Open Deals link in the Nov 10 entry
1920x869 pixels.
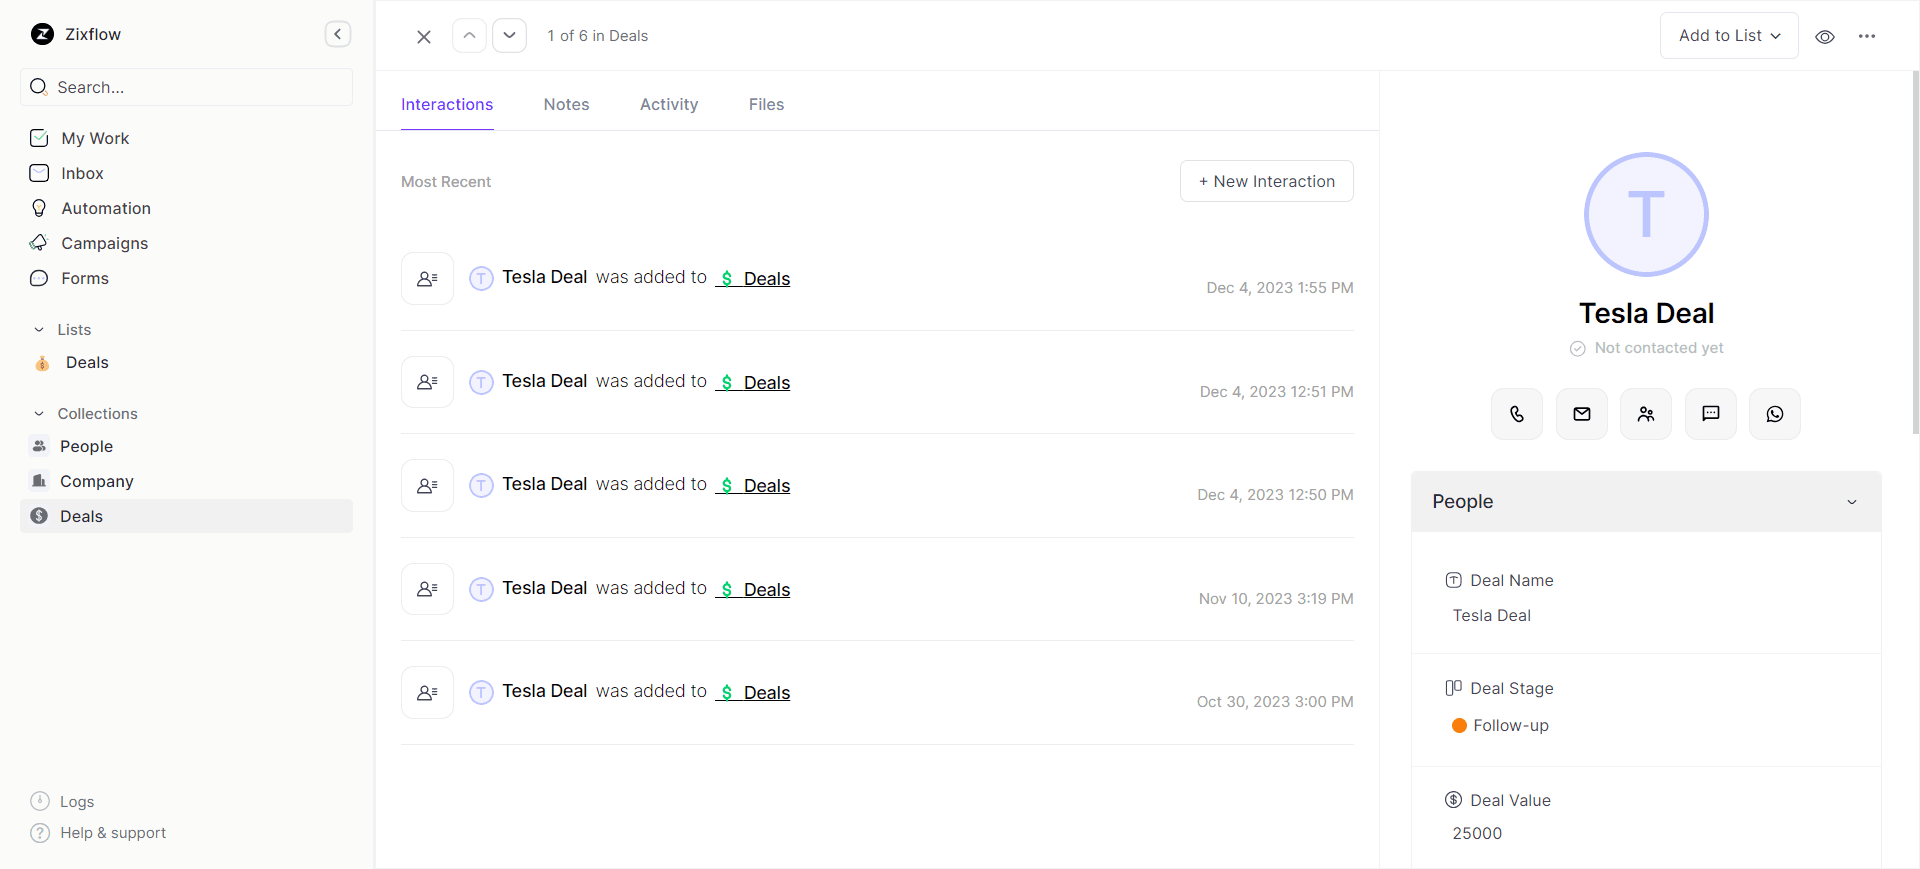coord(754,589)
